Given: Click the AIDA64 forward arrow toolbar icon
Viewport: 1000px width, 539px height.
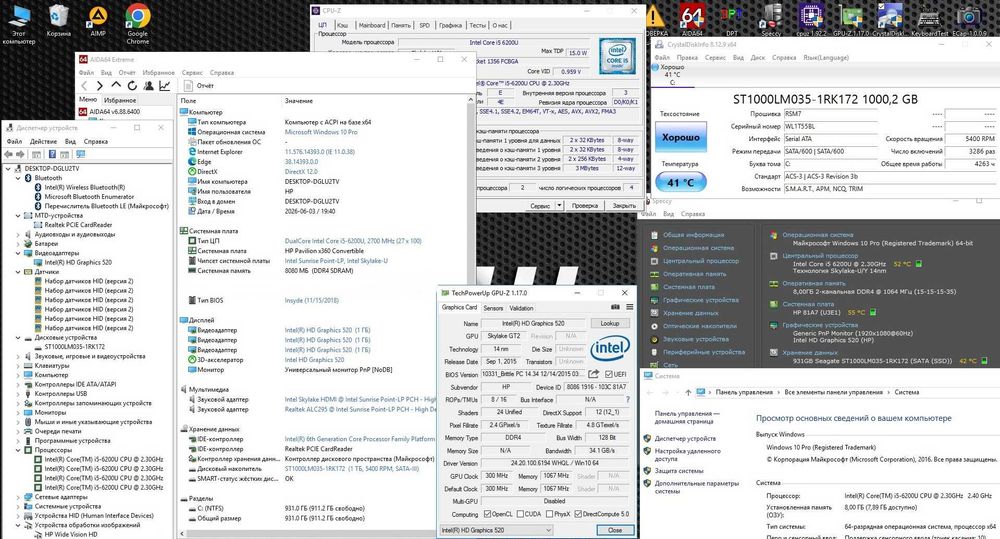Looking at the screenshot, I should pyautogui.click(x=99, y=85).
